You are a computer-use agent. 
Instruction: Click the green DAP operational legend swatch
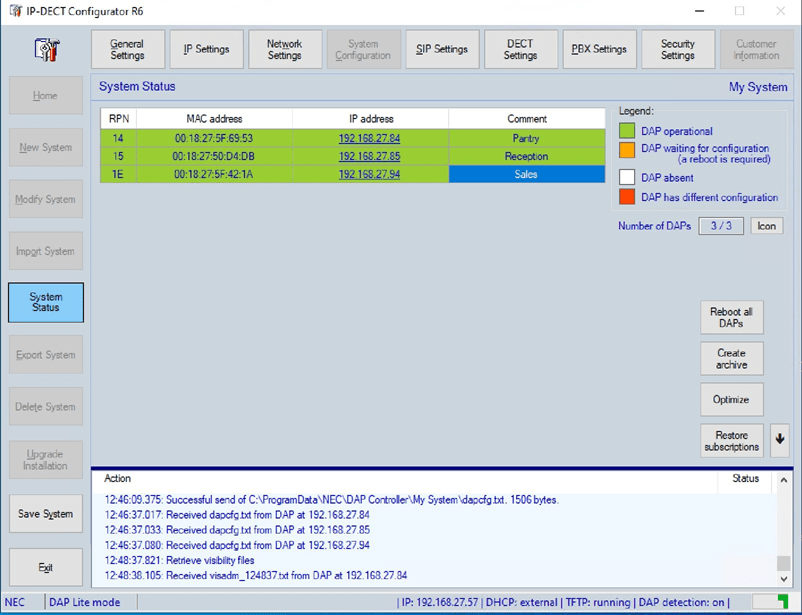pyautogui.click(x=627, y=130)
